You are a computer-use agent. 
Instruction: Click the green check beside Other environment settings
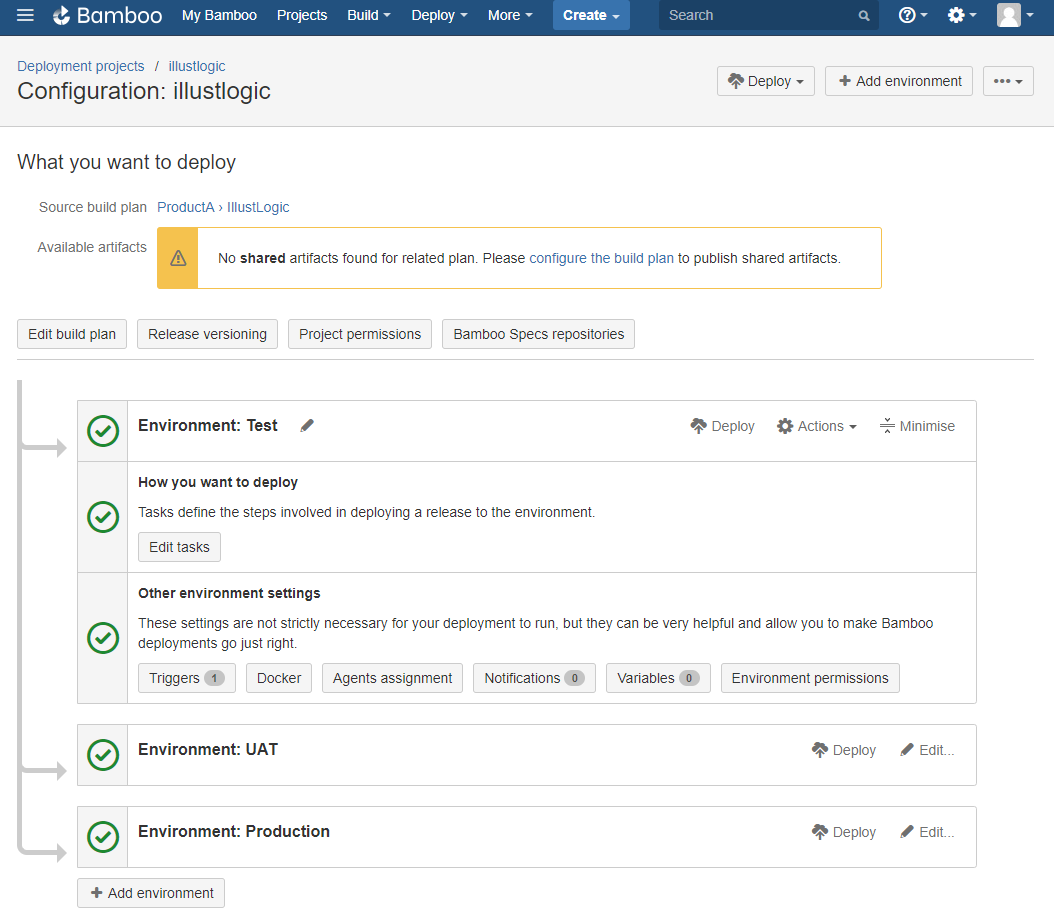click(x=103, y=638)
